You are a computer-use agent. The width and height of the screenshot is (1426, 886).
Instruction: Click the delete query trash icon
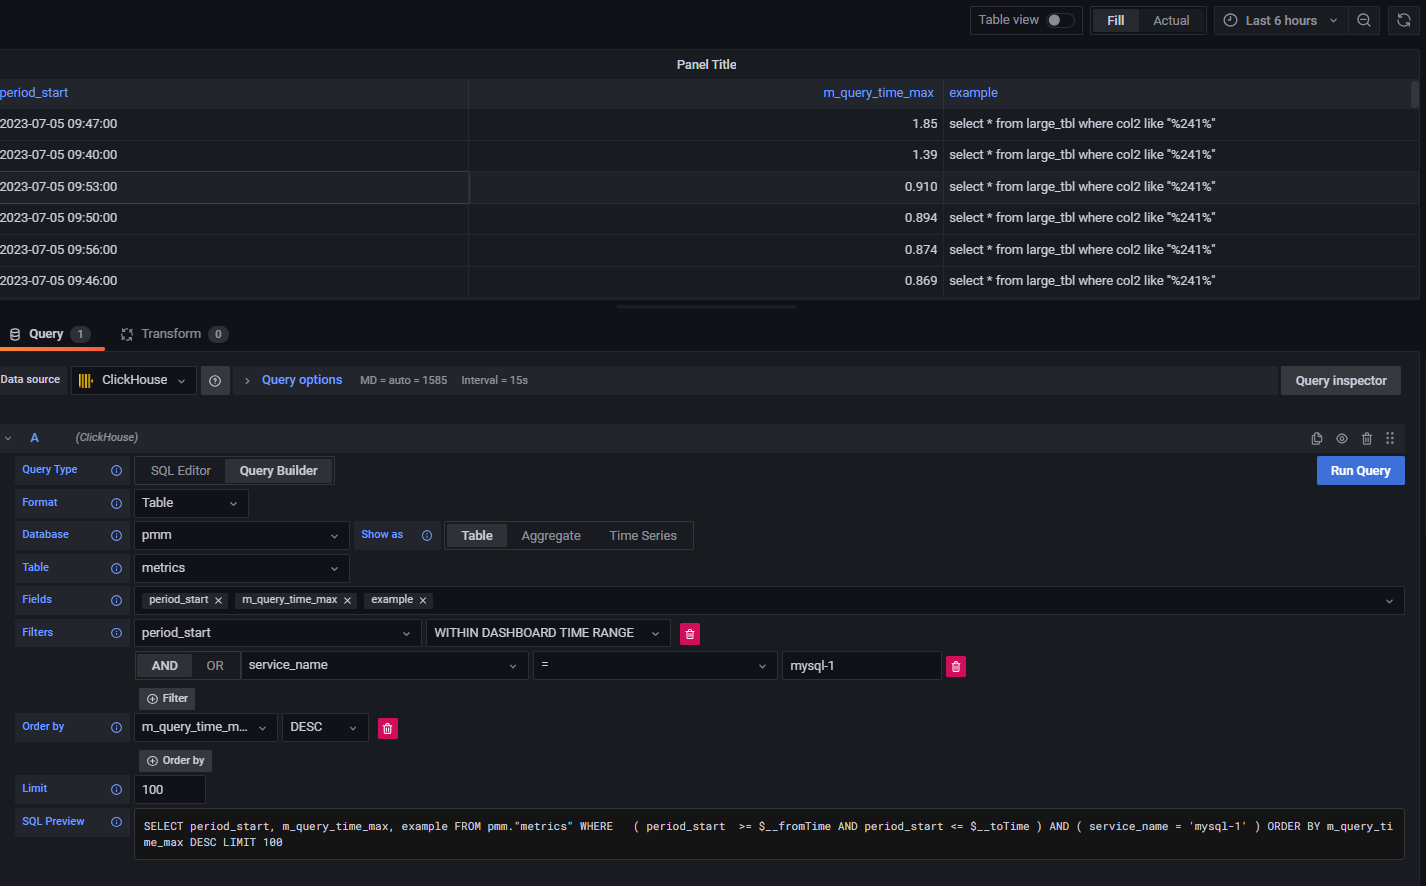point(1367,438)
